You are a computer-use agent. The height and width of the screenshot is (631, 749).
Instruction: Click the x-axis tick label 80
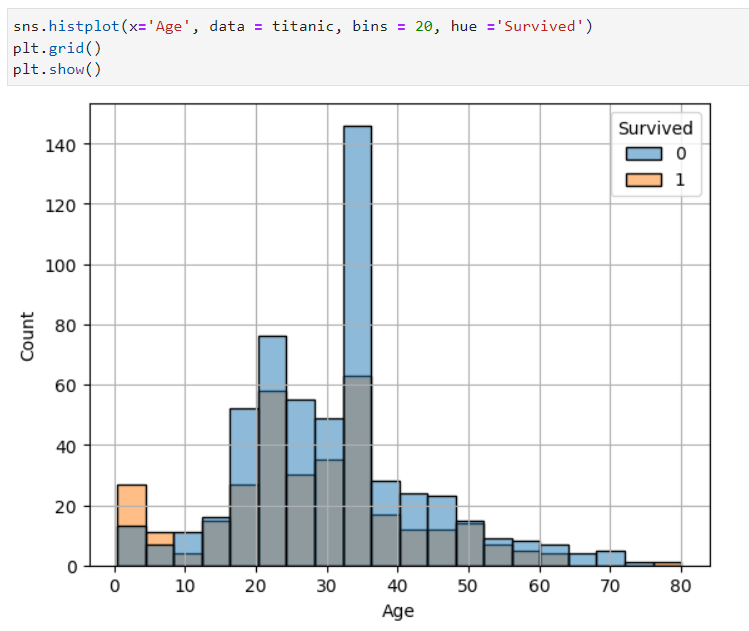coord(681,586)
